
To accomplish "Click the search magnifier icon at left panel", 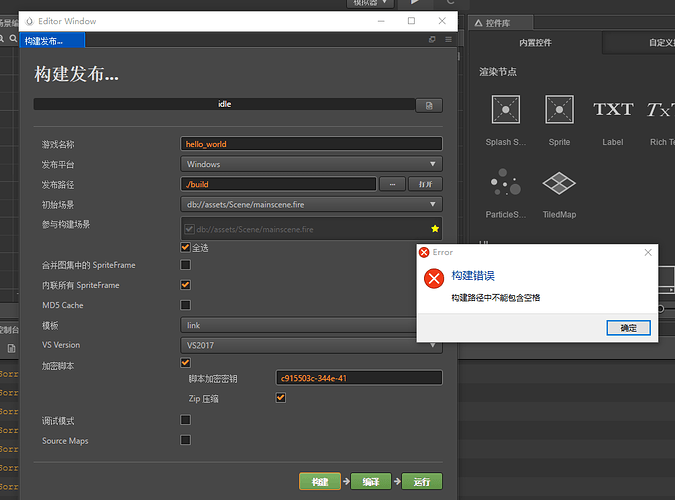I will [13, 38].
